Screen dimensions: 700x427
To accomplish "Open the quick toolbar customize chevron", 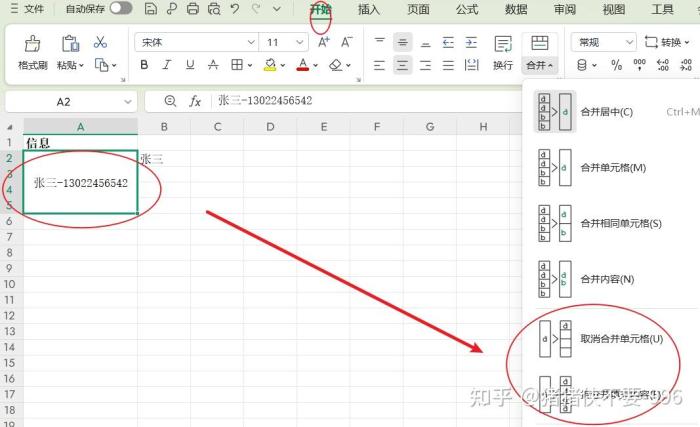I will 277,8.
